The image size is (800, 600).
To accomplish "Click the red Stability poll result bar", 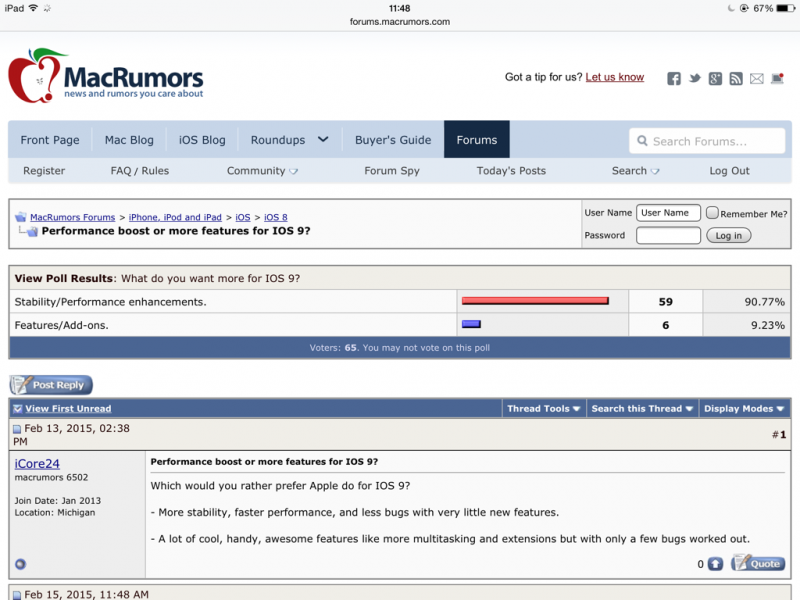I will [x=535, y=301].
